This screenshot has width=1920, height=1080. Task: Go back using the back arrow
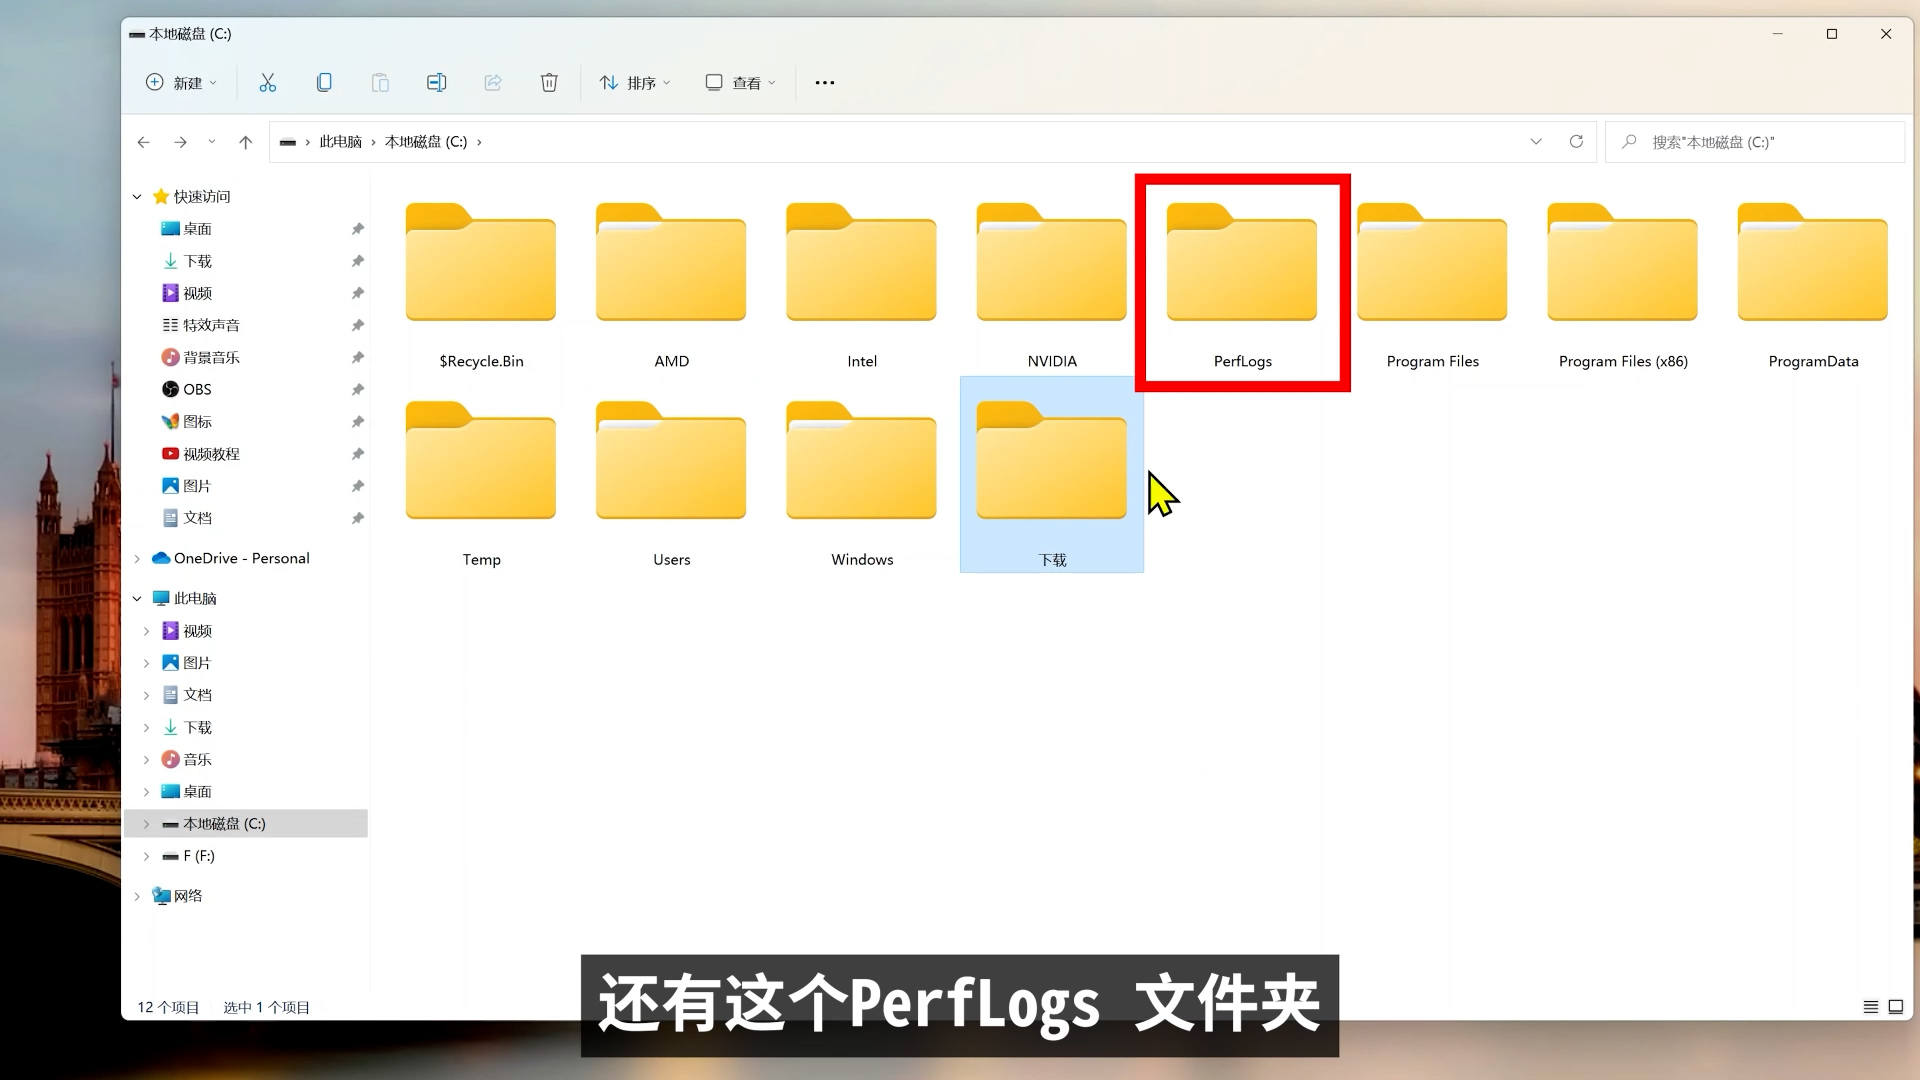tap(143, 141)
